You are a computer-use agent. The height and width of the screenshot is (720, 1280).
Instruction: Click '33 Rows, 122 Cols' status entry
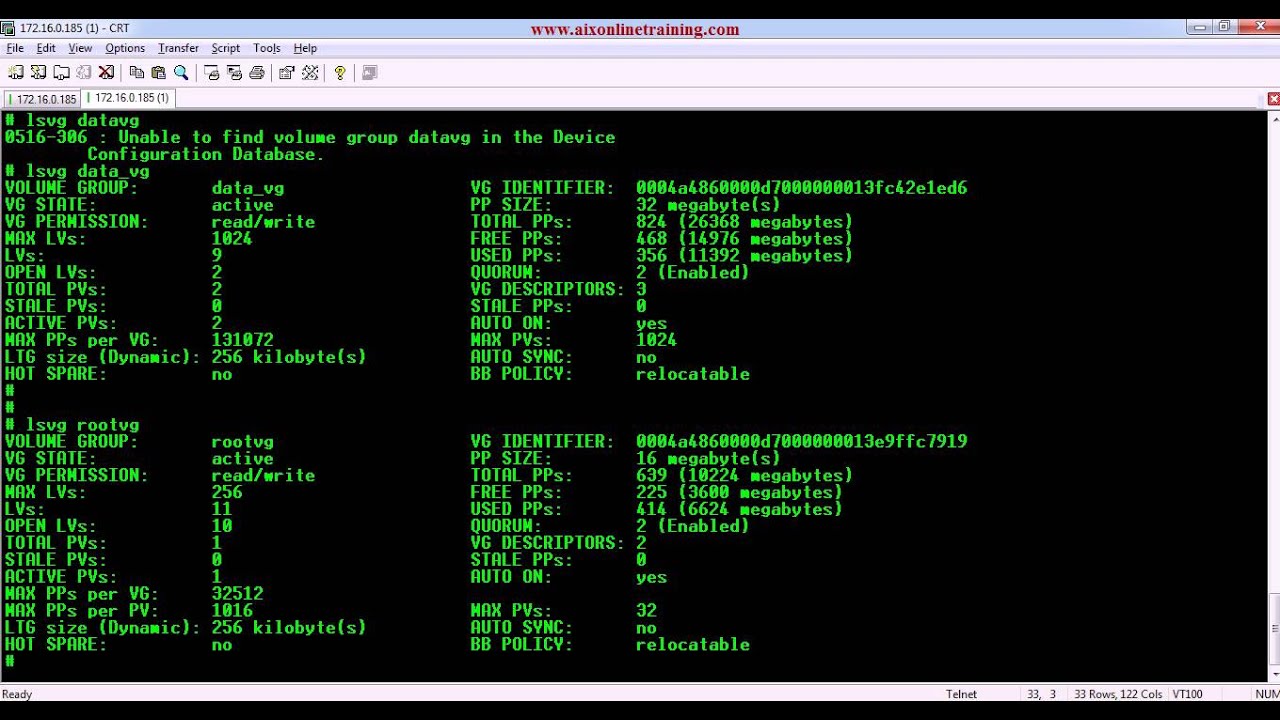click(x=1118, y=694)
